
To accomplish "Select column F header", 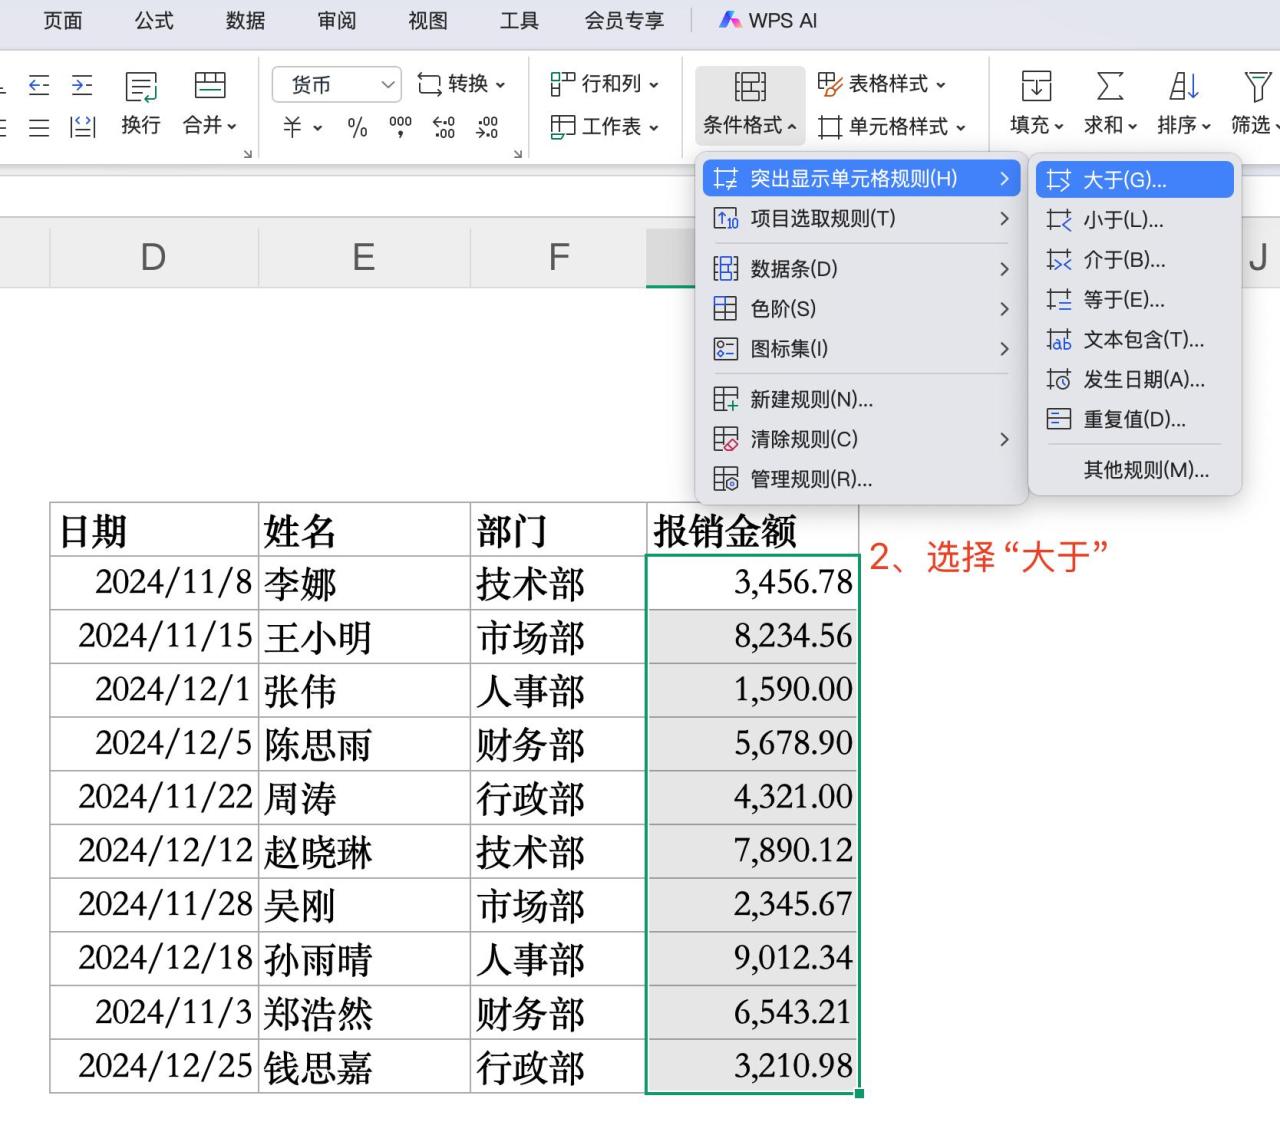I will 559,258.
